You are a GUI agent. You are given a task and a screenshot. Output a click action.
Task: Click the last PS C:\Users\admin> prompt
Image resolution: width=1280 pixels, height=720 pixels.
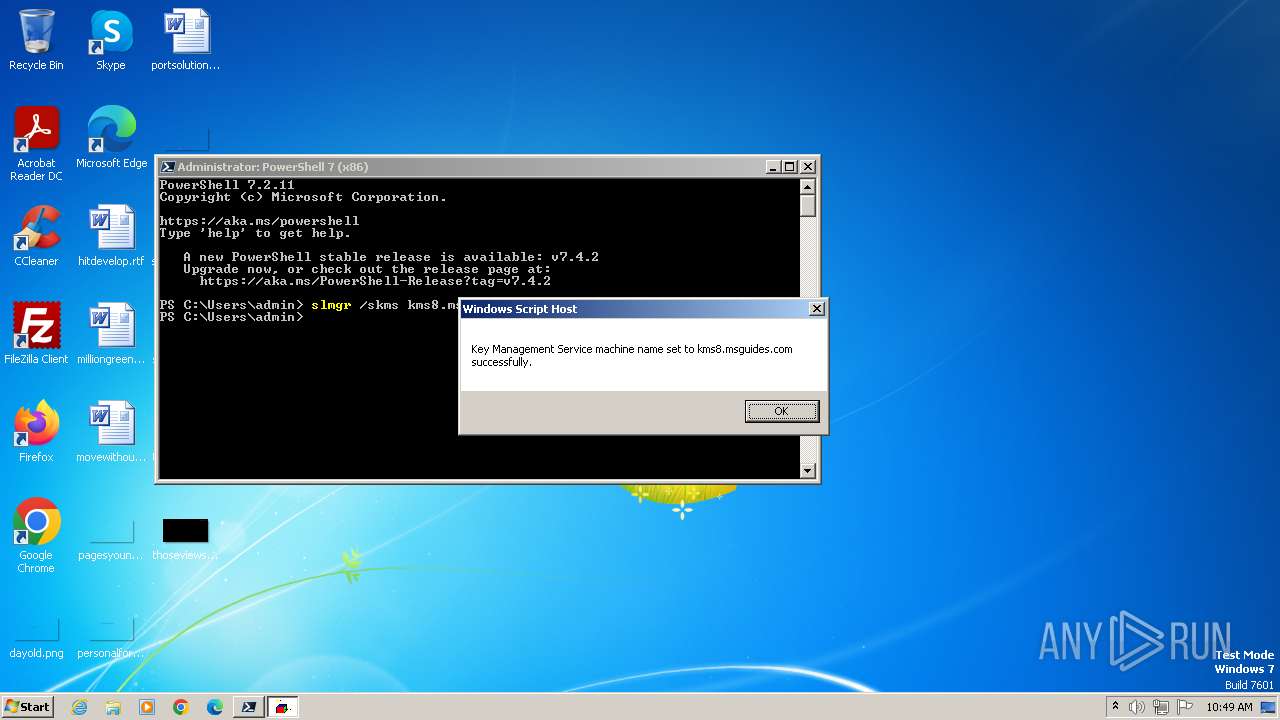[x=231, y=317]
